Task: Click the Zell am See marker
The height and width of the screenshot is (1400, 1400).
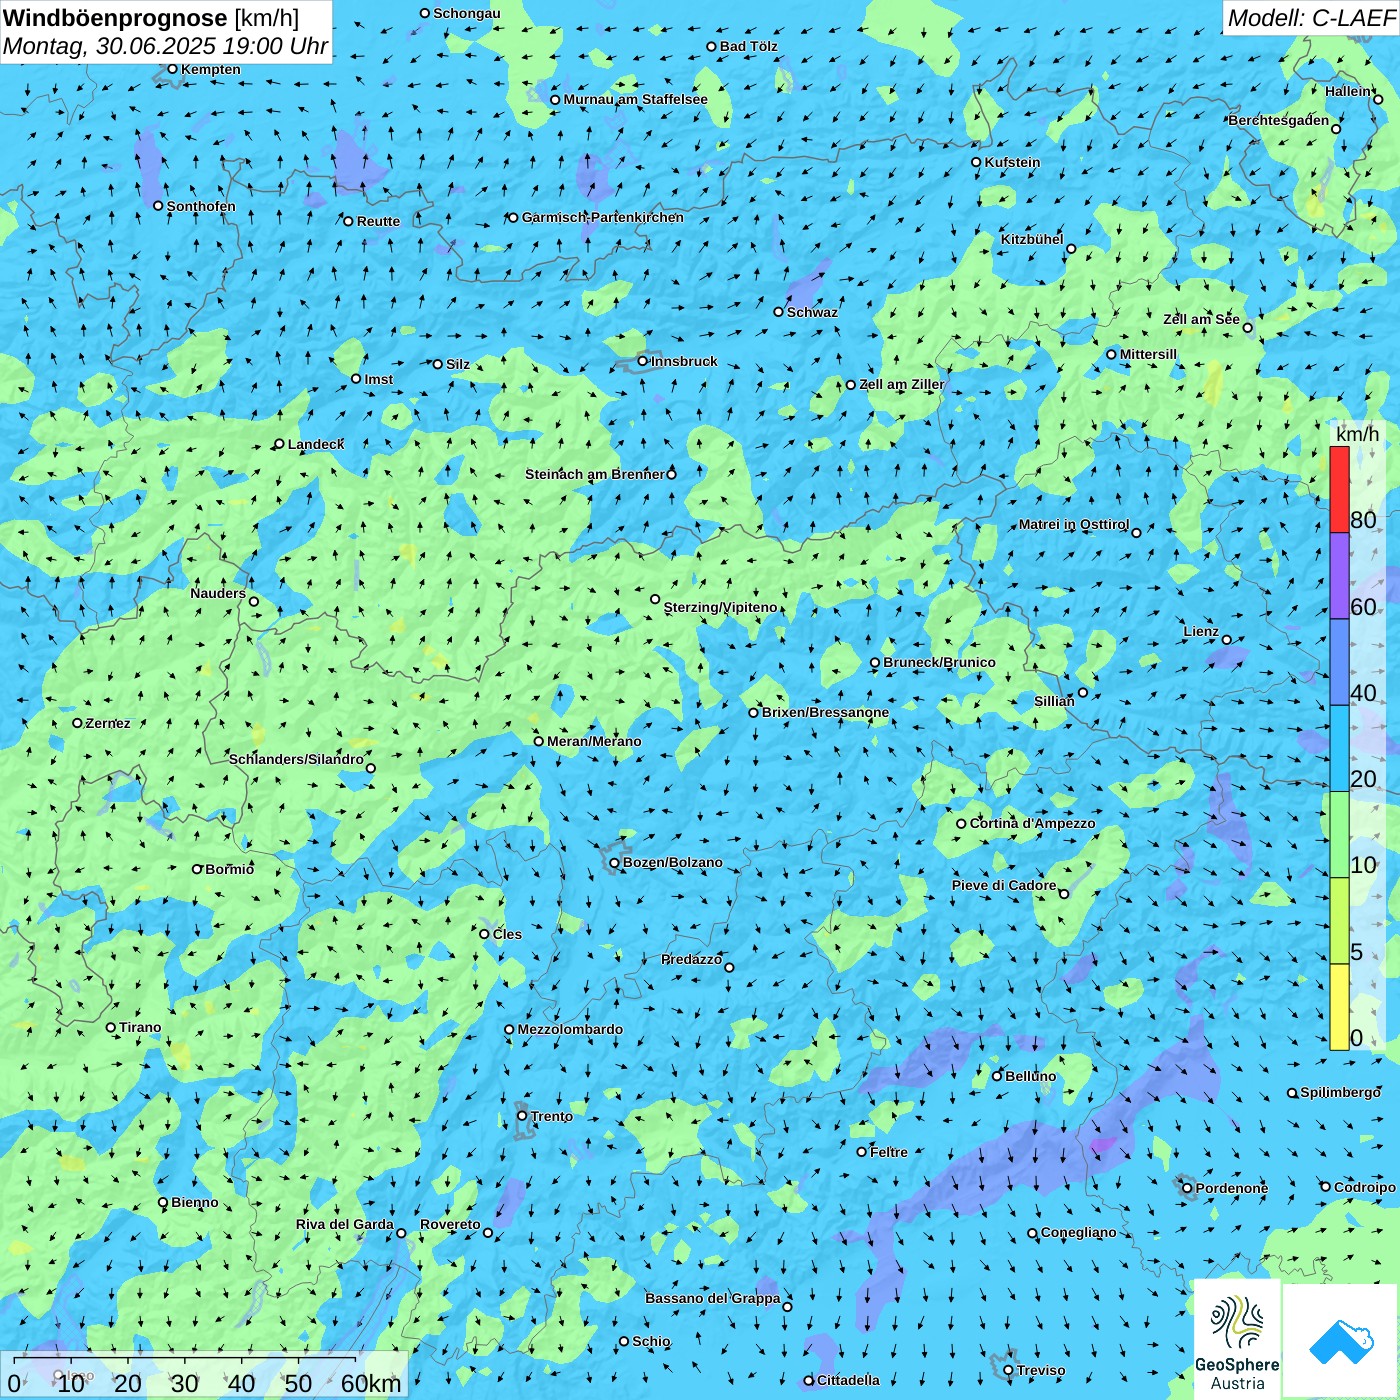Action: tap(1247, 327)
